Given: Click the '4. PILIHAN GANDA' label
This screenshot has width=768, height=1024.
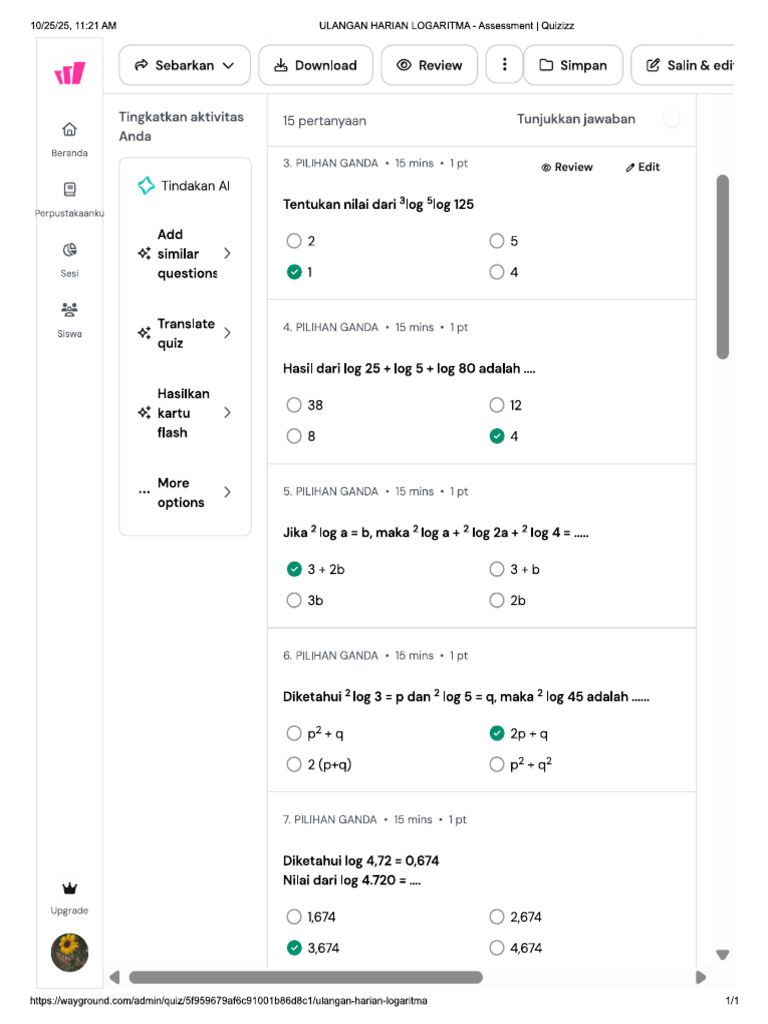Looking at the screenshot, I should (330, 327).
